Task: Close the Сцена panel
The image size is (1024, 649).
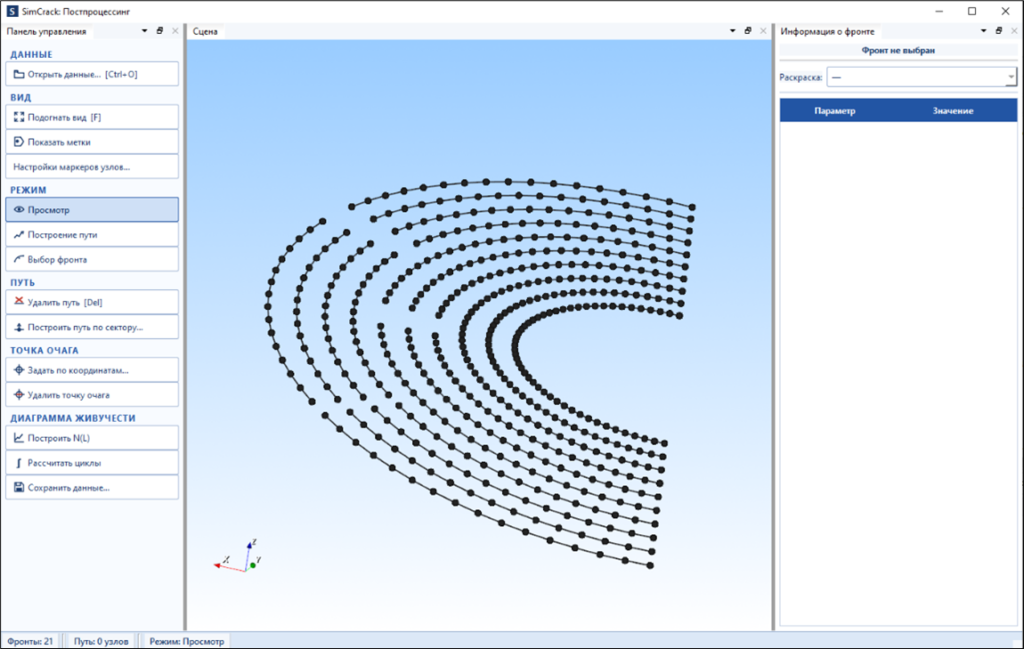Action: (763, 31)
